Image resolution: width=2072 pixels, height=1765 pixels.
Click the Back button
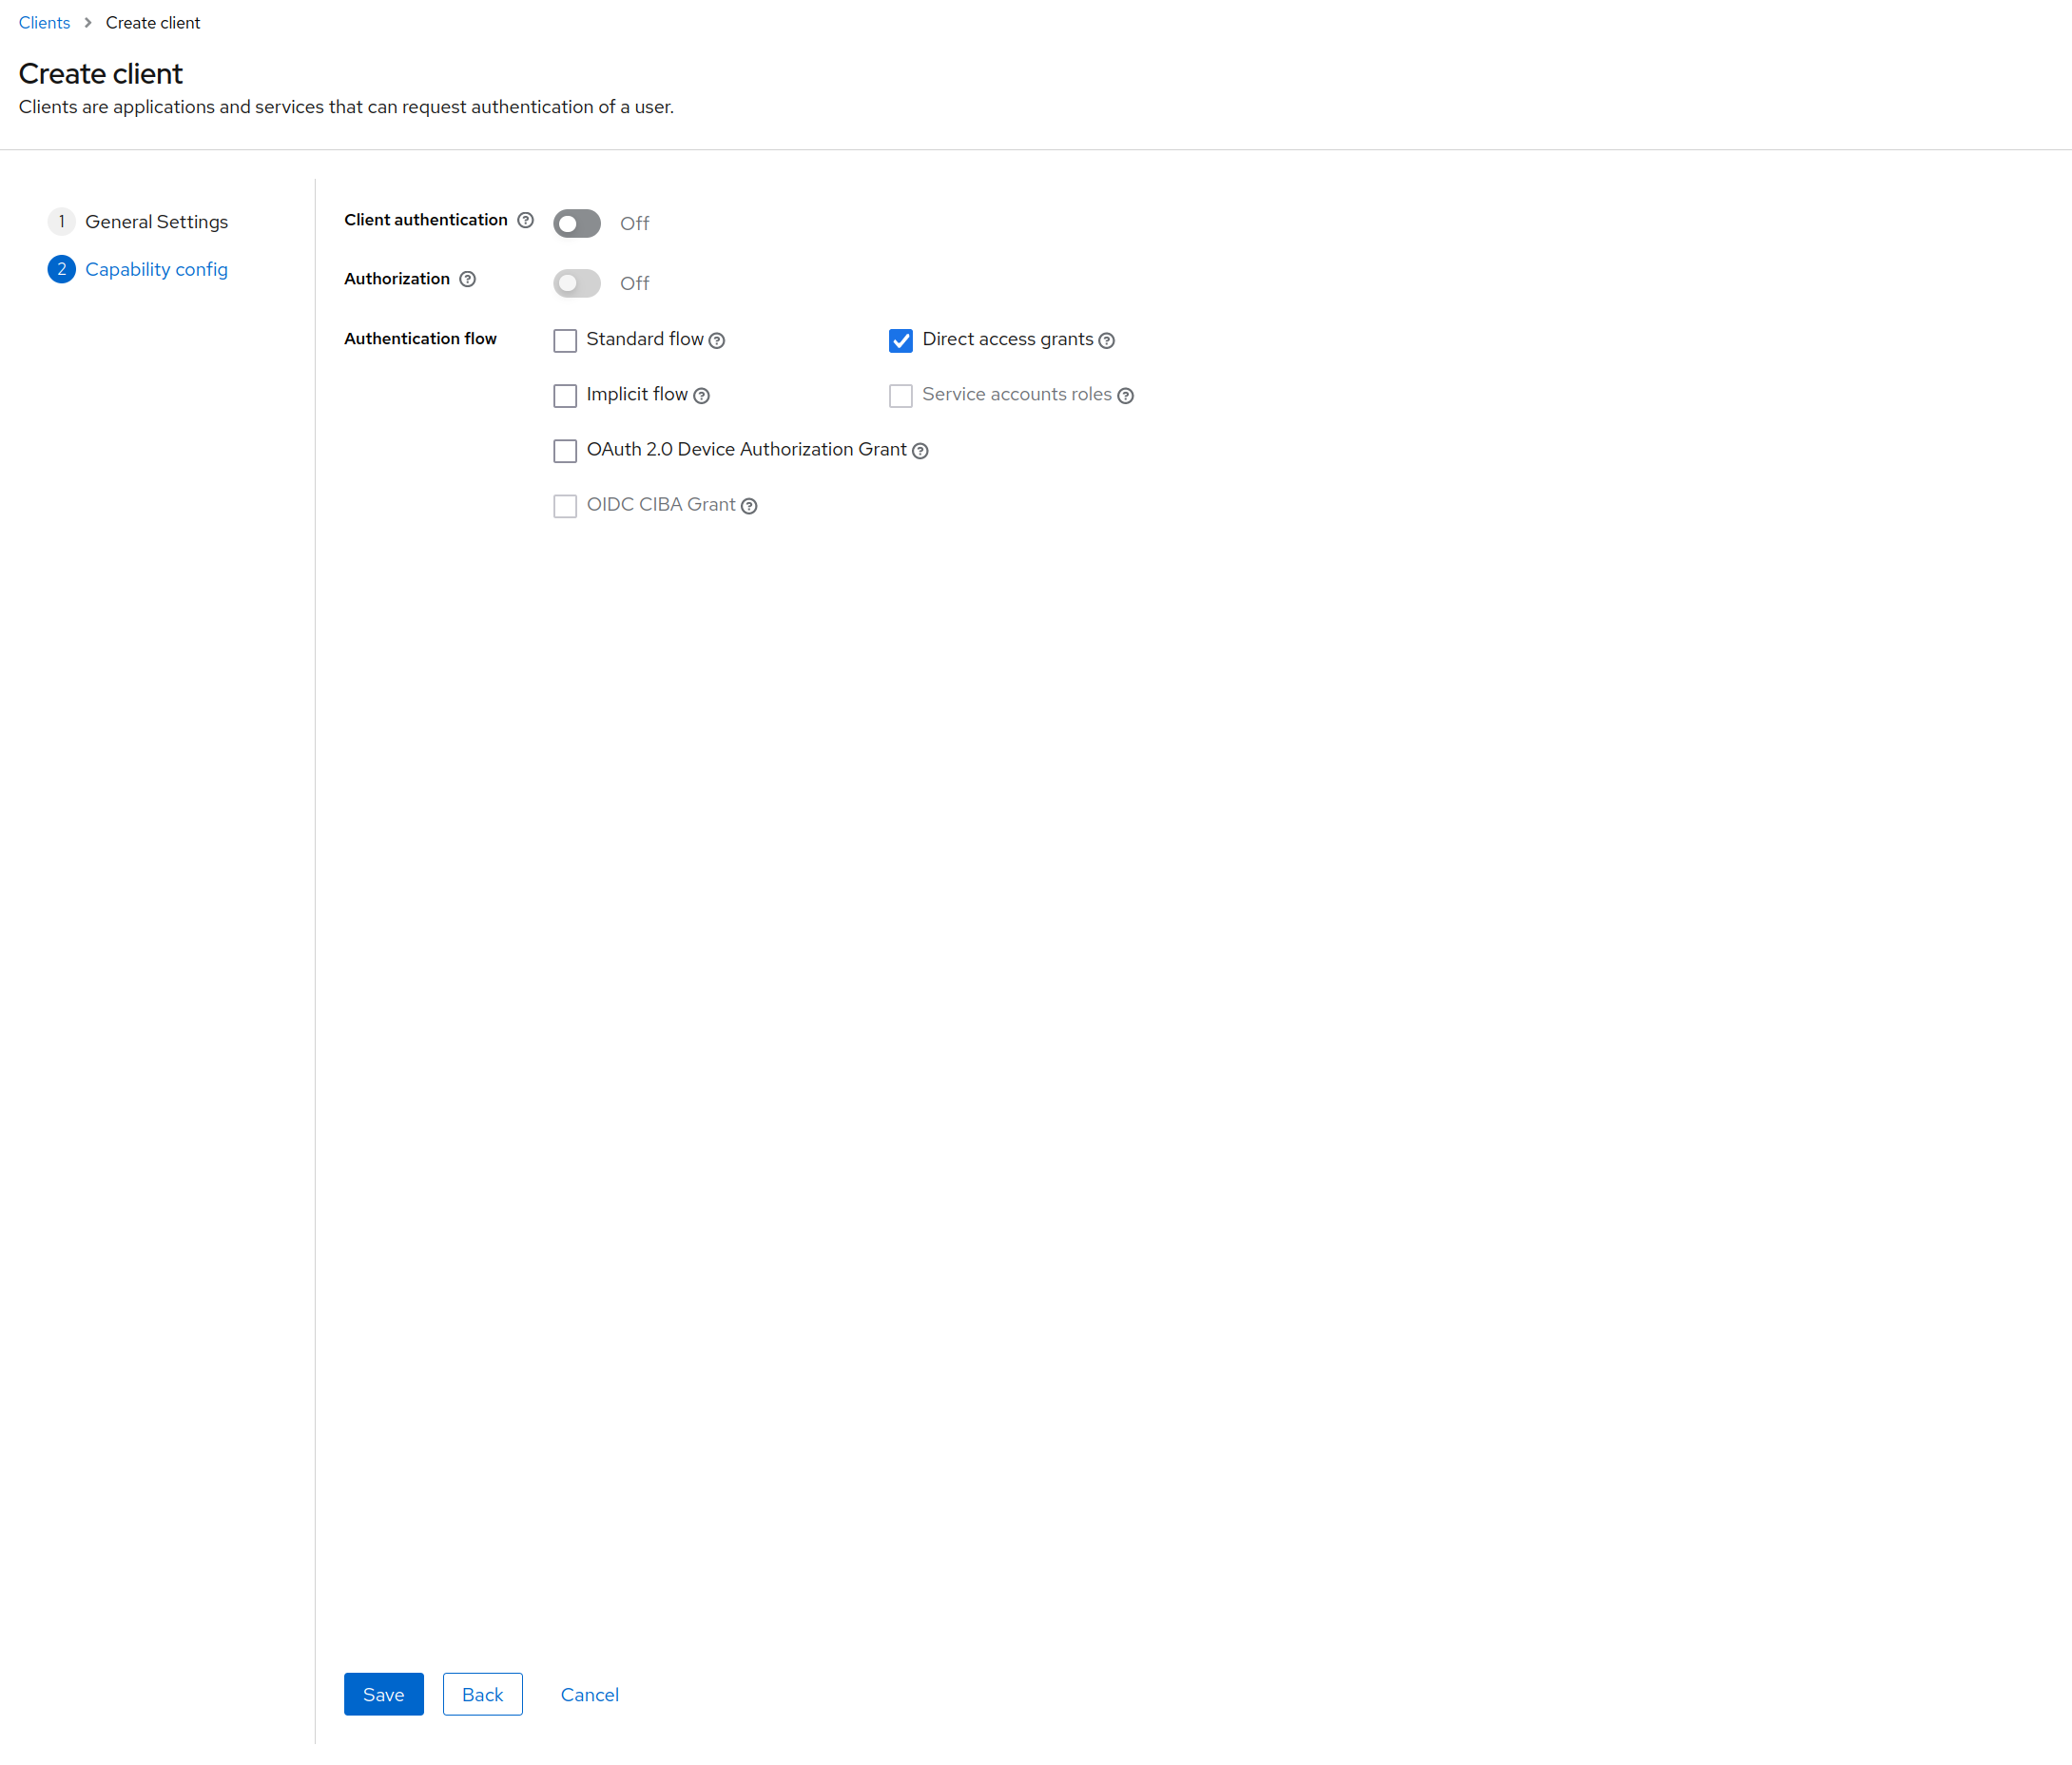click(x=483, y=1694)
